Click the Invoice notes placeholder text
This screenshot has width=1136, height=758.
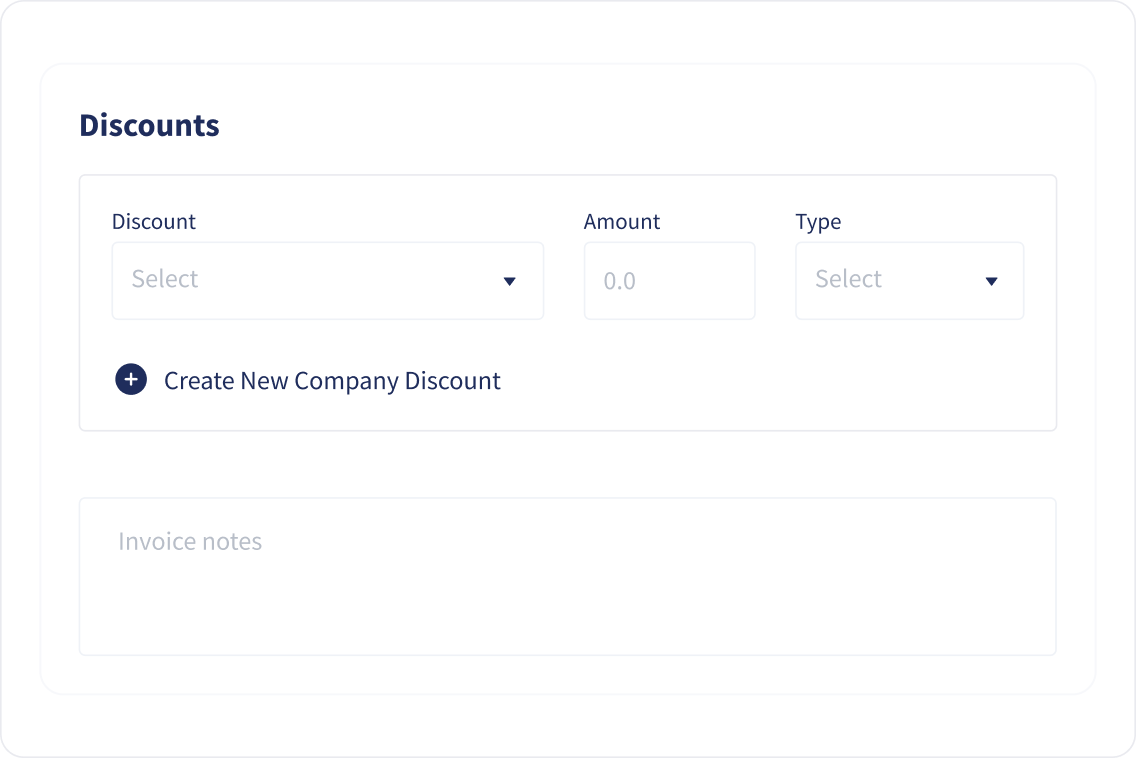(x=190, y=541)
